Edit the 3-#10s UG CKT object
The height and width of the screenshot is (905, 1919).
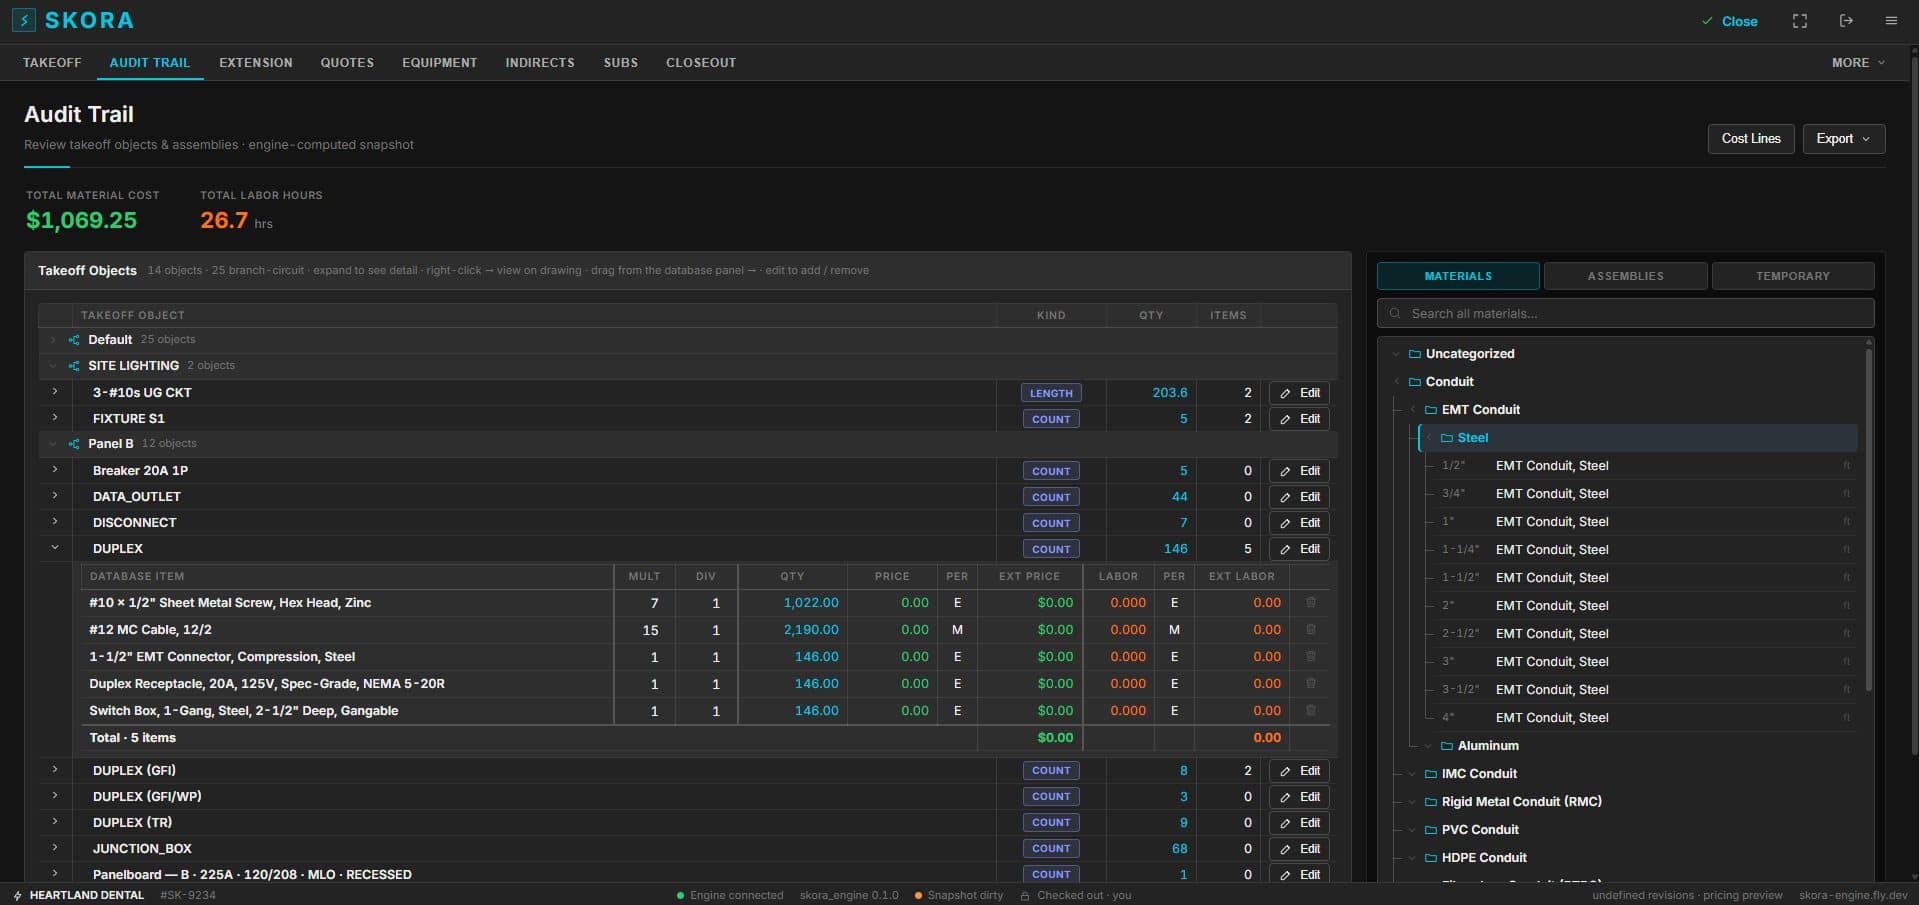(x=1299, y=393)
